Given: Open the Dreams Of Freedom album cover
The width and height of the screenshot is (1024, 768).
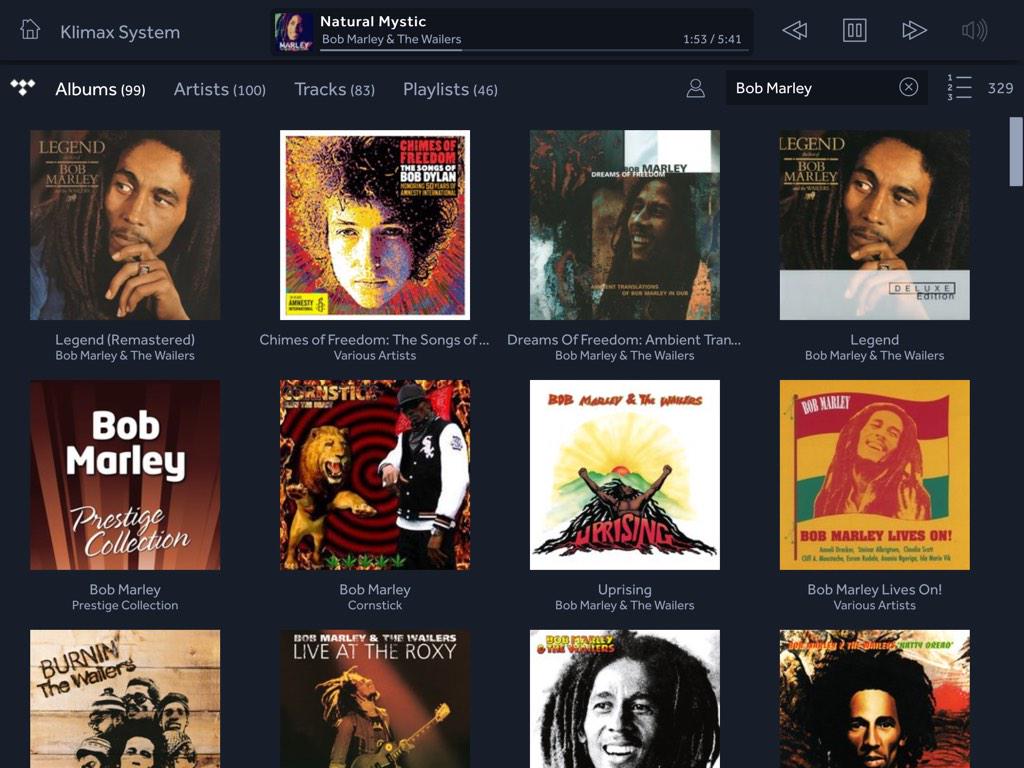Looking at the screenshot, I should click(624, 225).
